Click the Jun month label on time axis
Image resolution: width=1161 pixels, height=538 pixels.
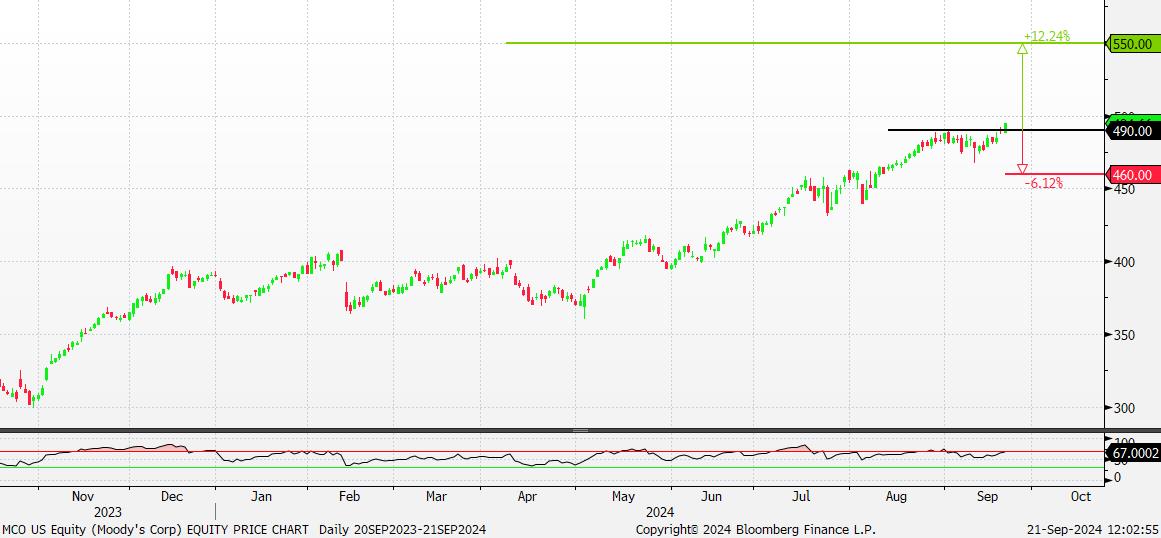click(712, 497)
